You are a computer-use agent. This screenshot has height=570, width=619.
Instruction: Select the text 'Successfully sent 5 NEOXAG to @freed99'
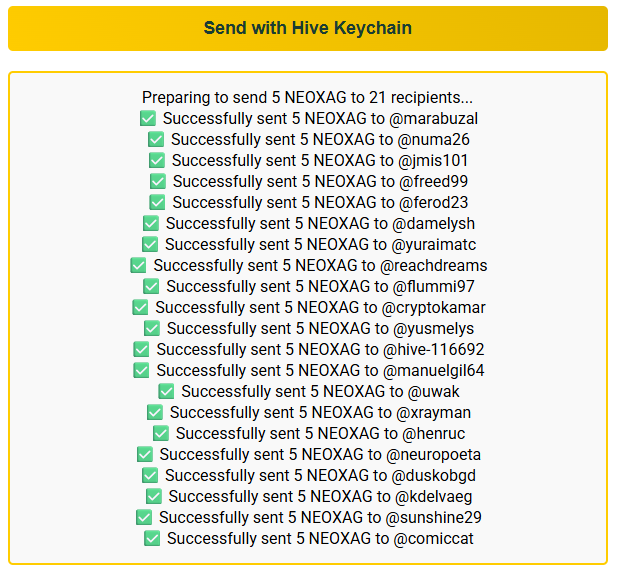coord(320,181)
